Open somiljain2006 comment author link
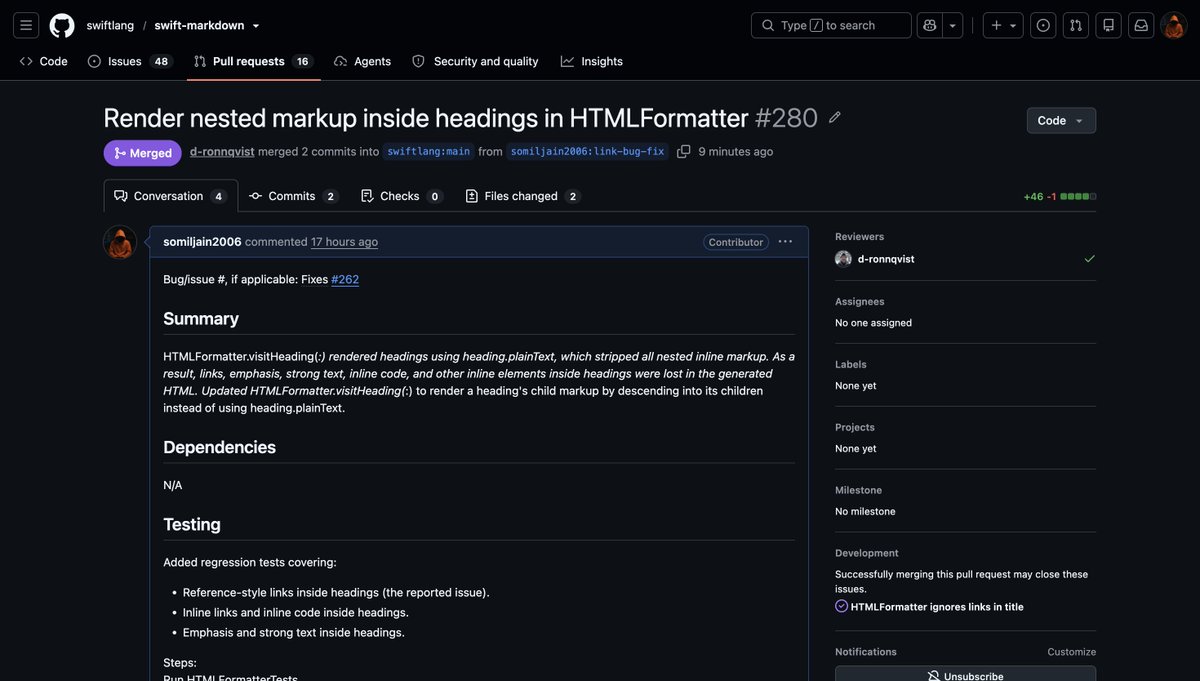The image size is (1200, 681). click(202, 242)
